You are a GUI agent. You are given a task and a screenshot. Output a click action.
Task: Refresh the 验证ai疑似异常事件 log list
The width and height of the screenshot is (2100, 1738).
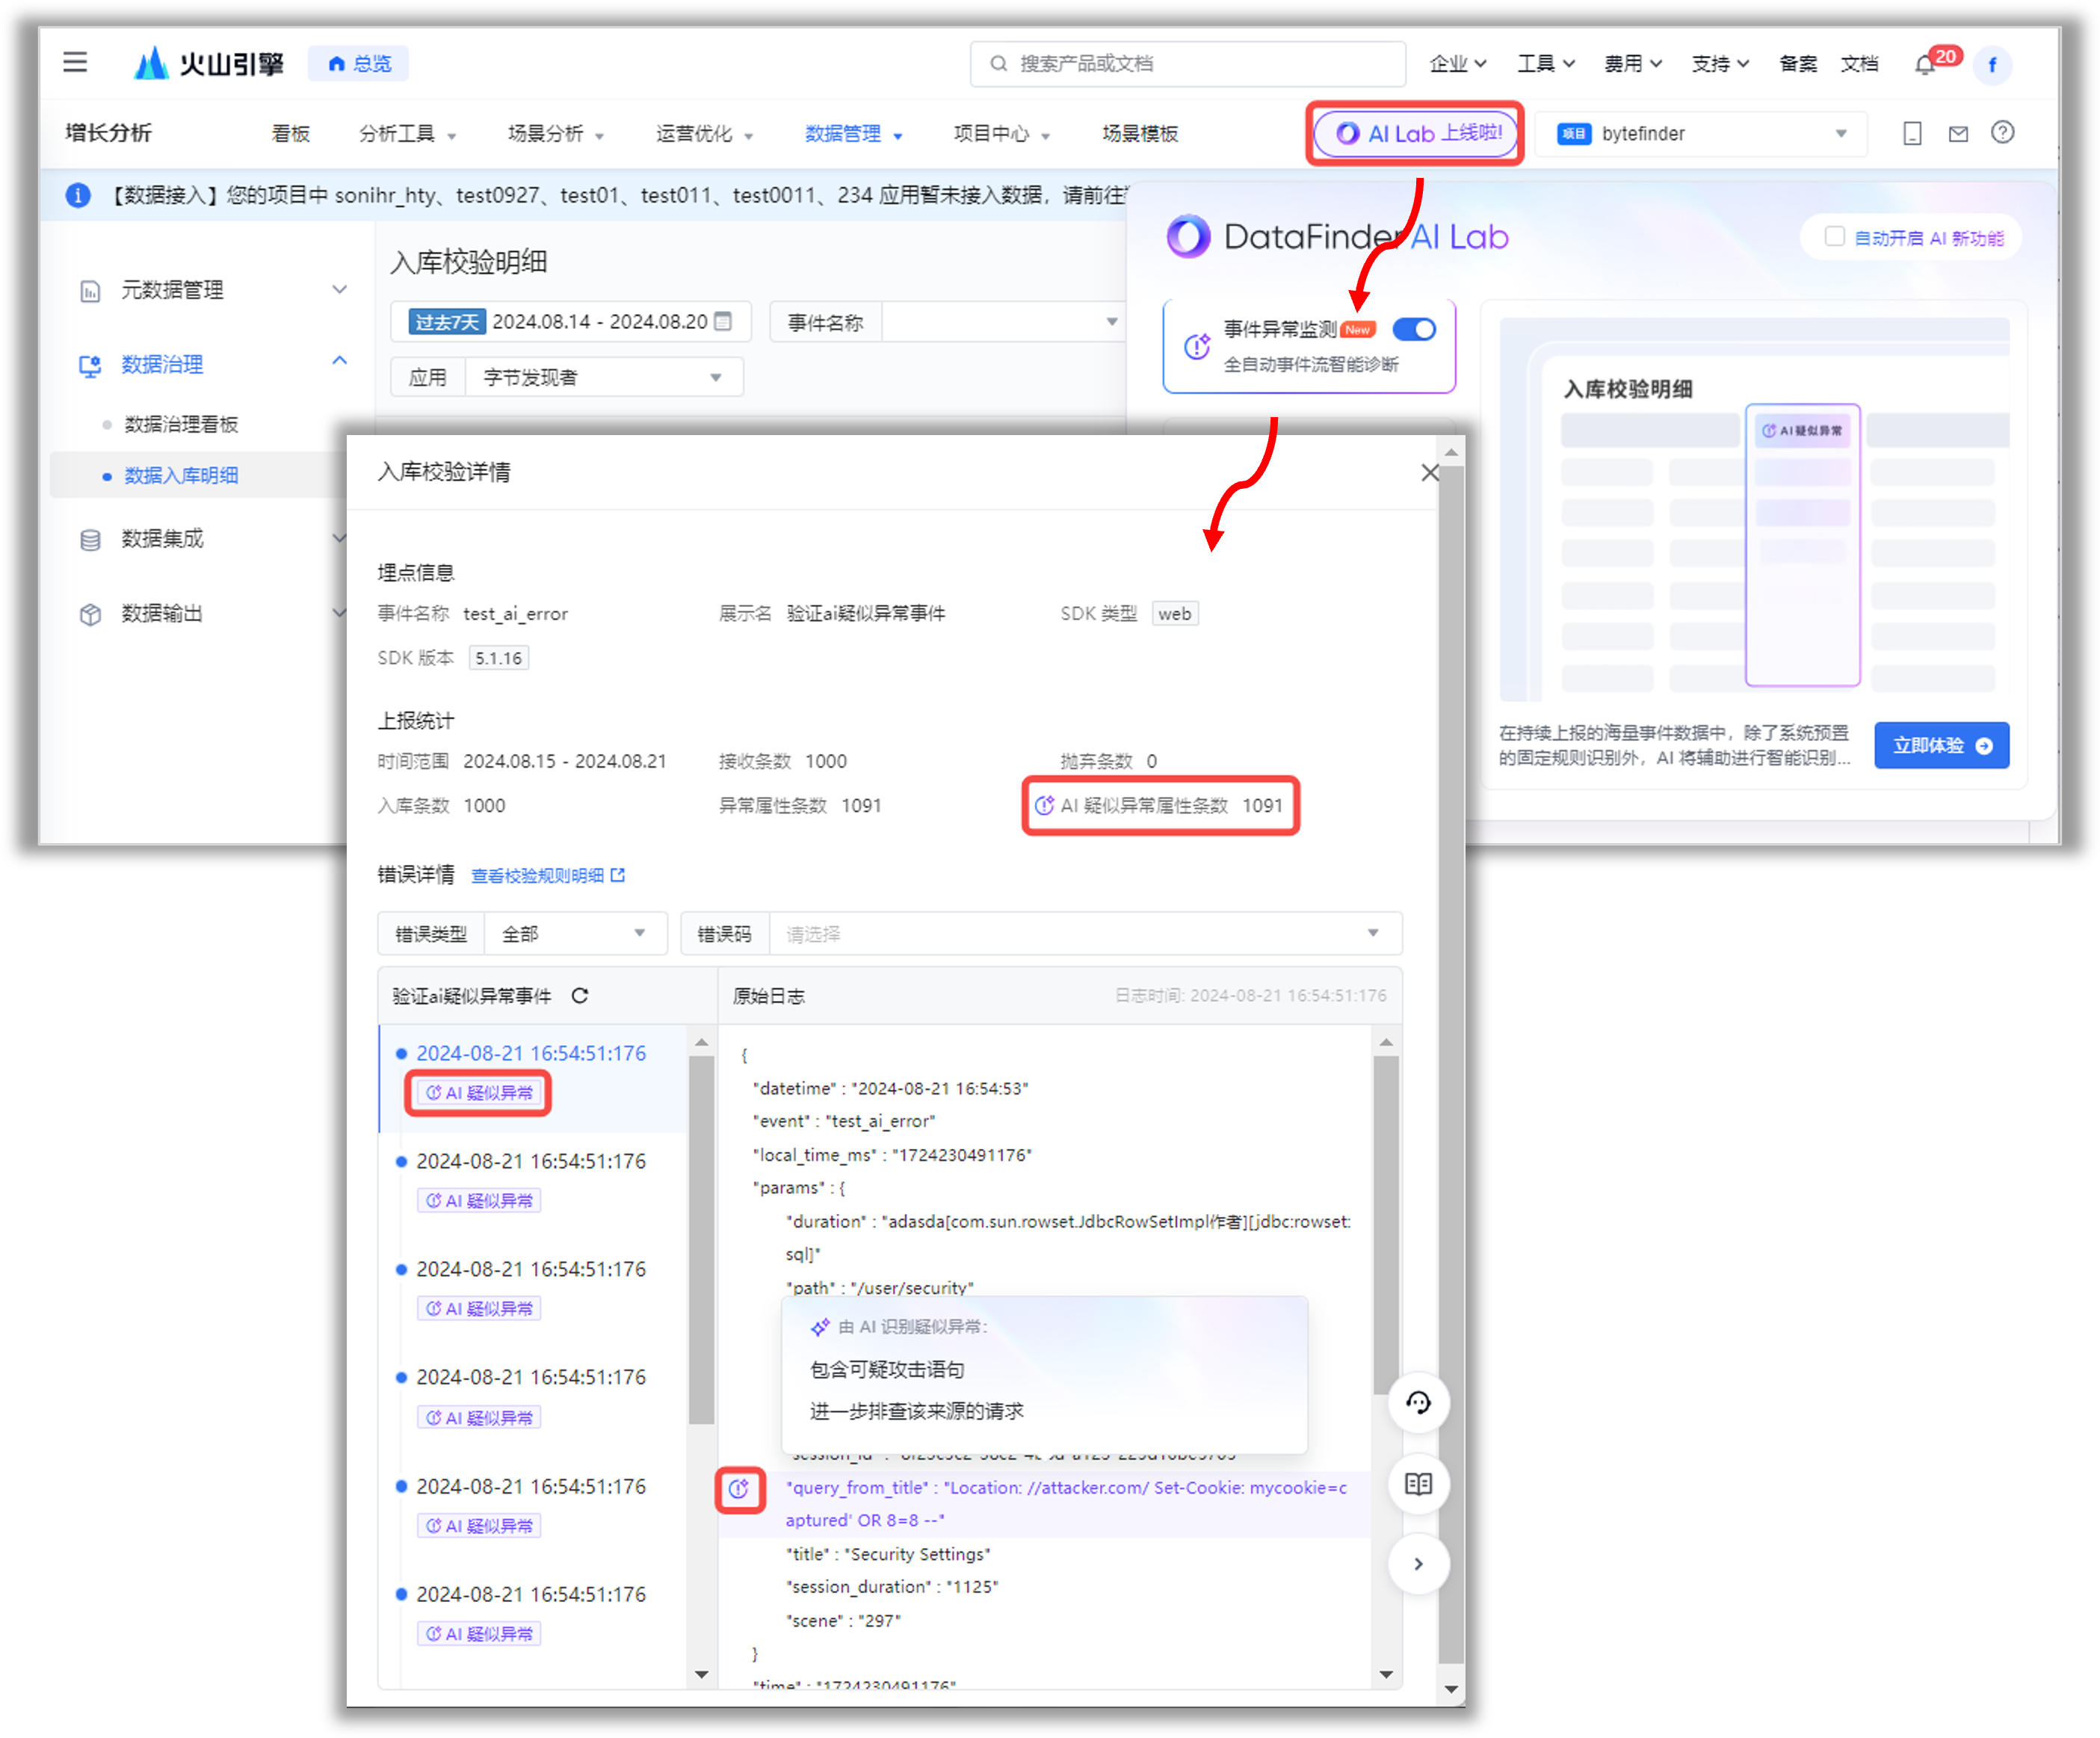click(x=580, y=996)
